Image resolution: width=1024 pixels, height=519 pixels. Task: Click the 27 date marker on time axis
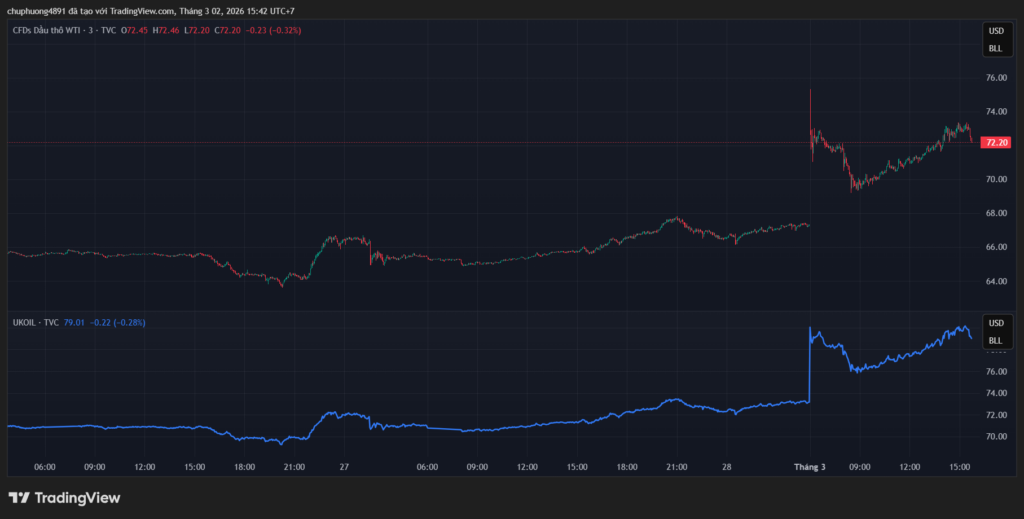(x=344, y=466)
